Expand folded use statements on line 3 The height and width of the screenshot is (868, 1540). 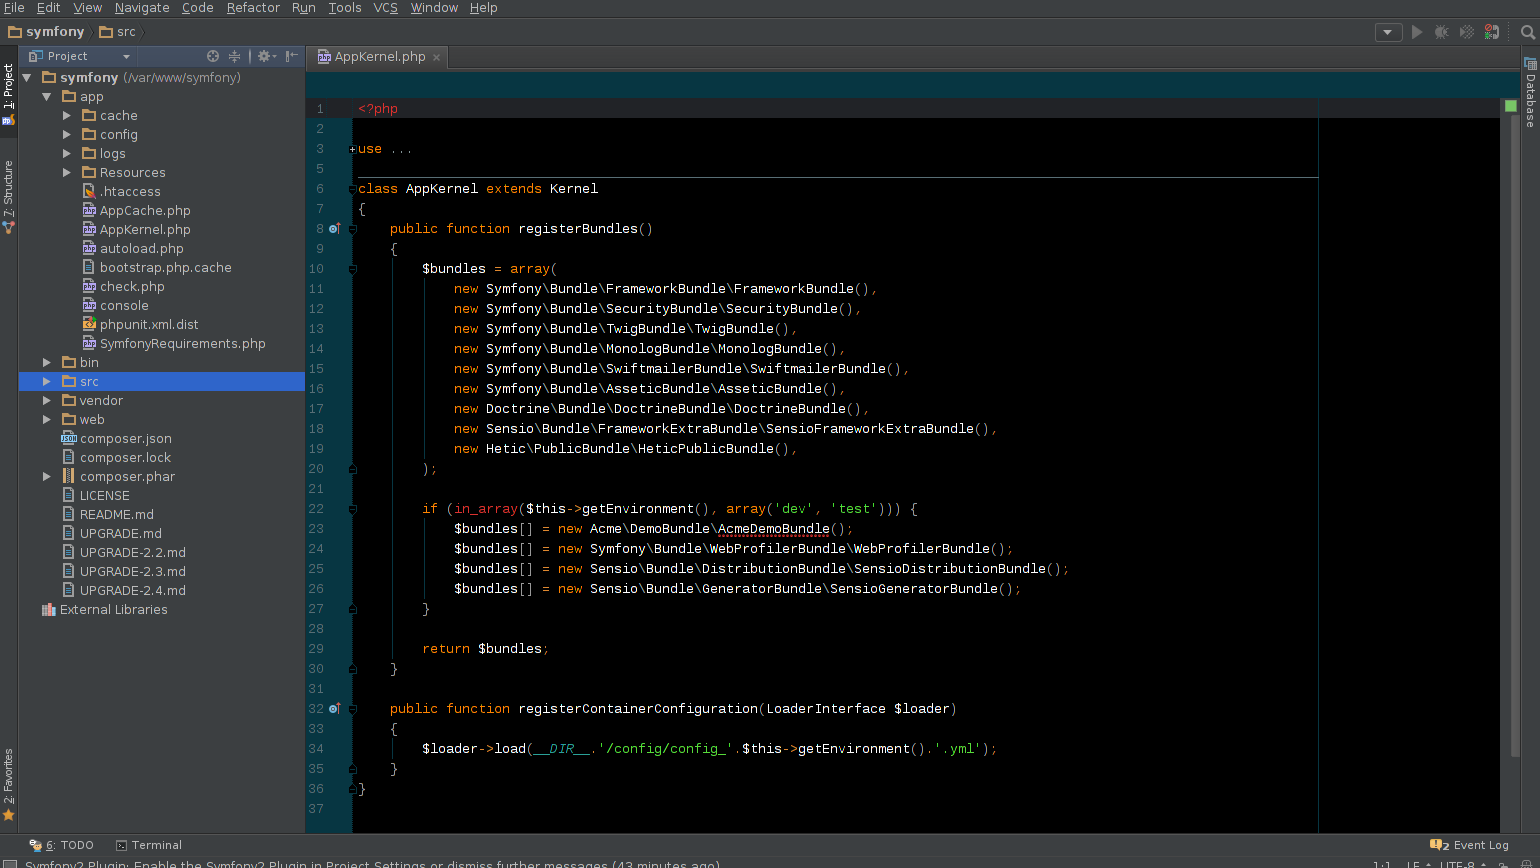(352, 149)
